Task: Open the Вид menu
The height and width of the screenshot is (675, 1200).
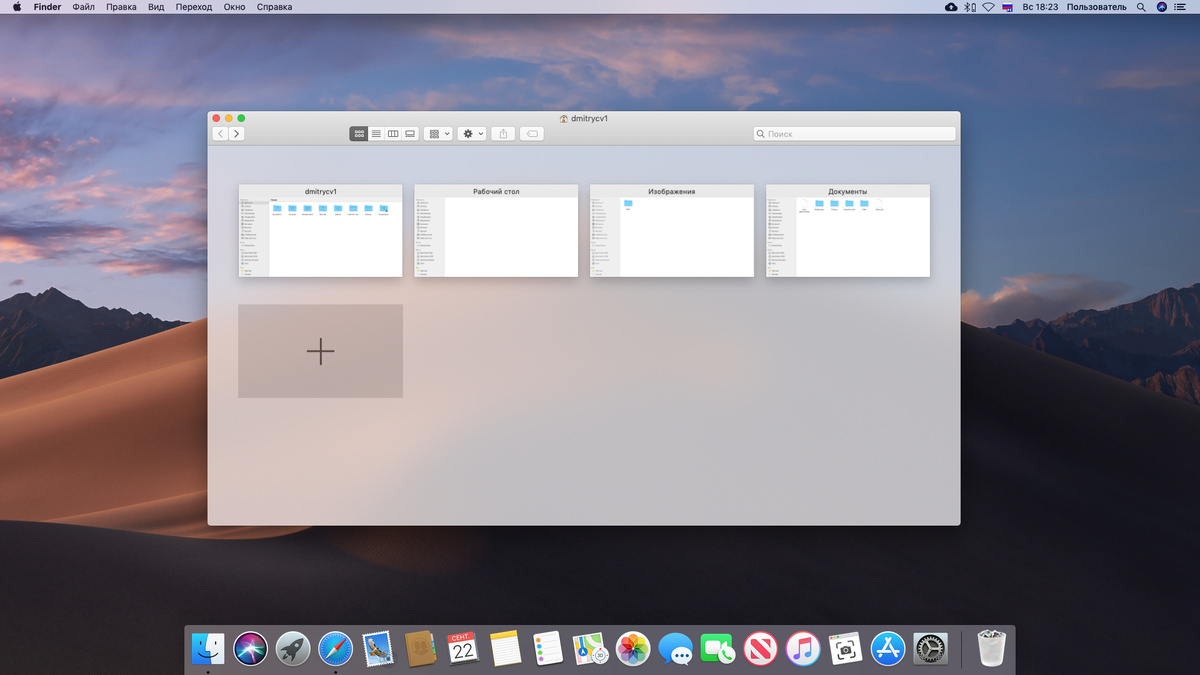Action: click(156, 7)
